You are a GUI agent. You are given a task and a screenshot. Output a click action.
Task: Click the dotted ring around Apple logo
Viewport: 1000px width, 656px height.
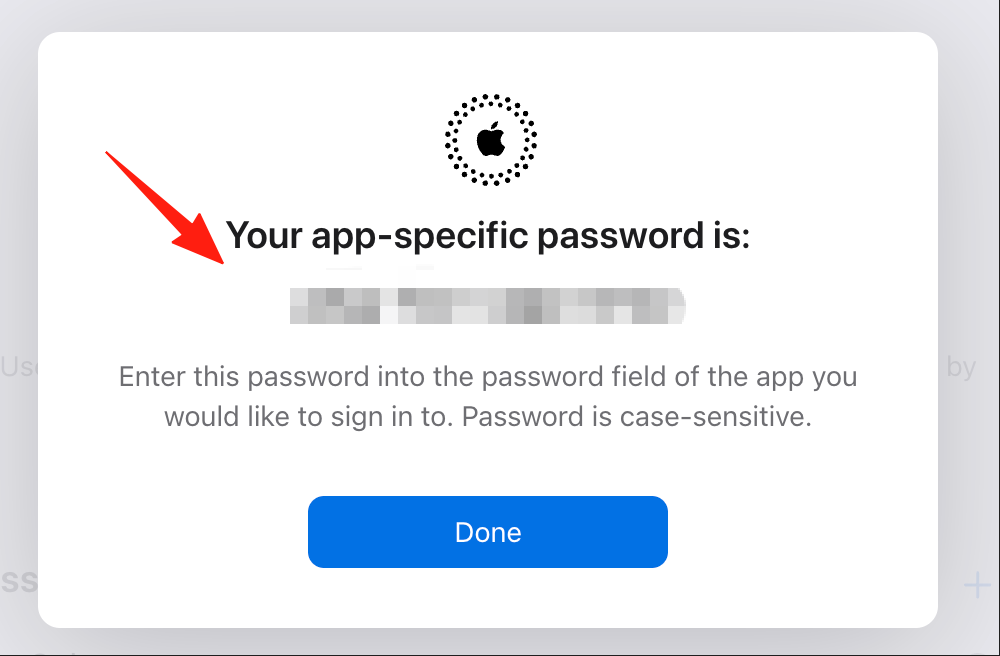coord(490,140)
